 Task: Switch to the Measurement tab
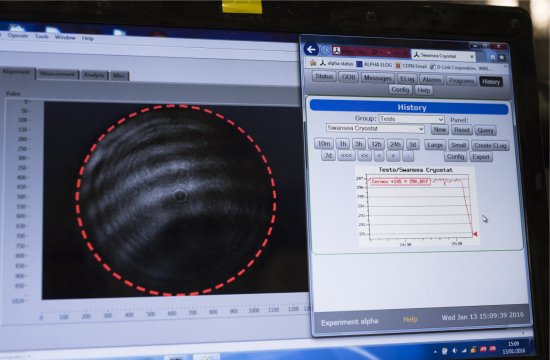click(57, 74)
